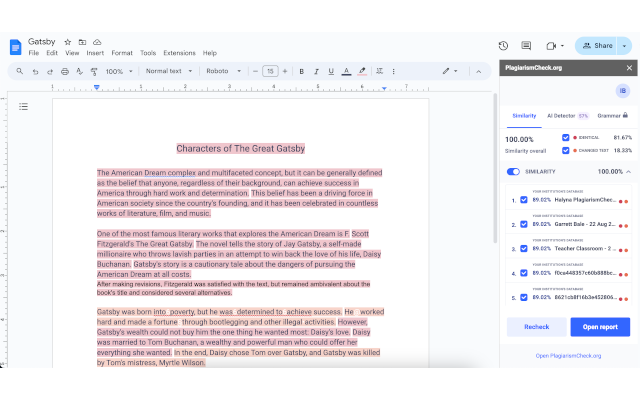Follow the Open PlagiarismCheck.org link
Viewport: 640px width, 400px height.
(x=568, y=356)
